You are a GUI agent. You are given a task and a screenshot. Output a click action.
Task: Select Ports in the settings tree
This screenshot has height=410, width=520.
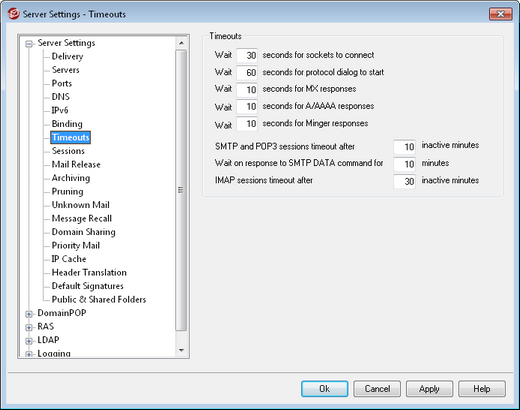coord(62,83)
